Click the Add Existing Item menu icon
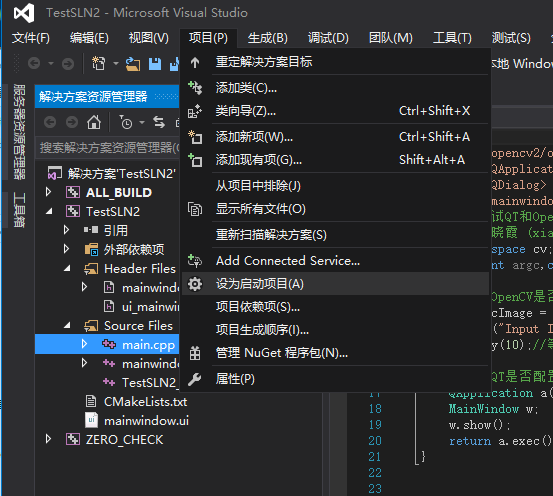Image resolution: width=553 pixels, height=496 pixels. click(195, 160)
